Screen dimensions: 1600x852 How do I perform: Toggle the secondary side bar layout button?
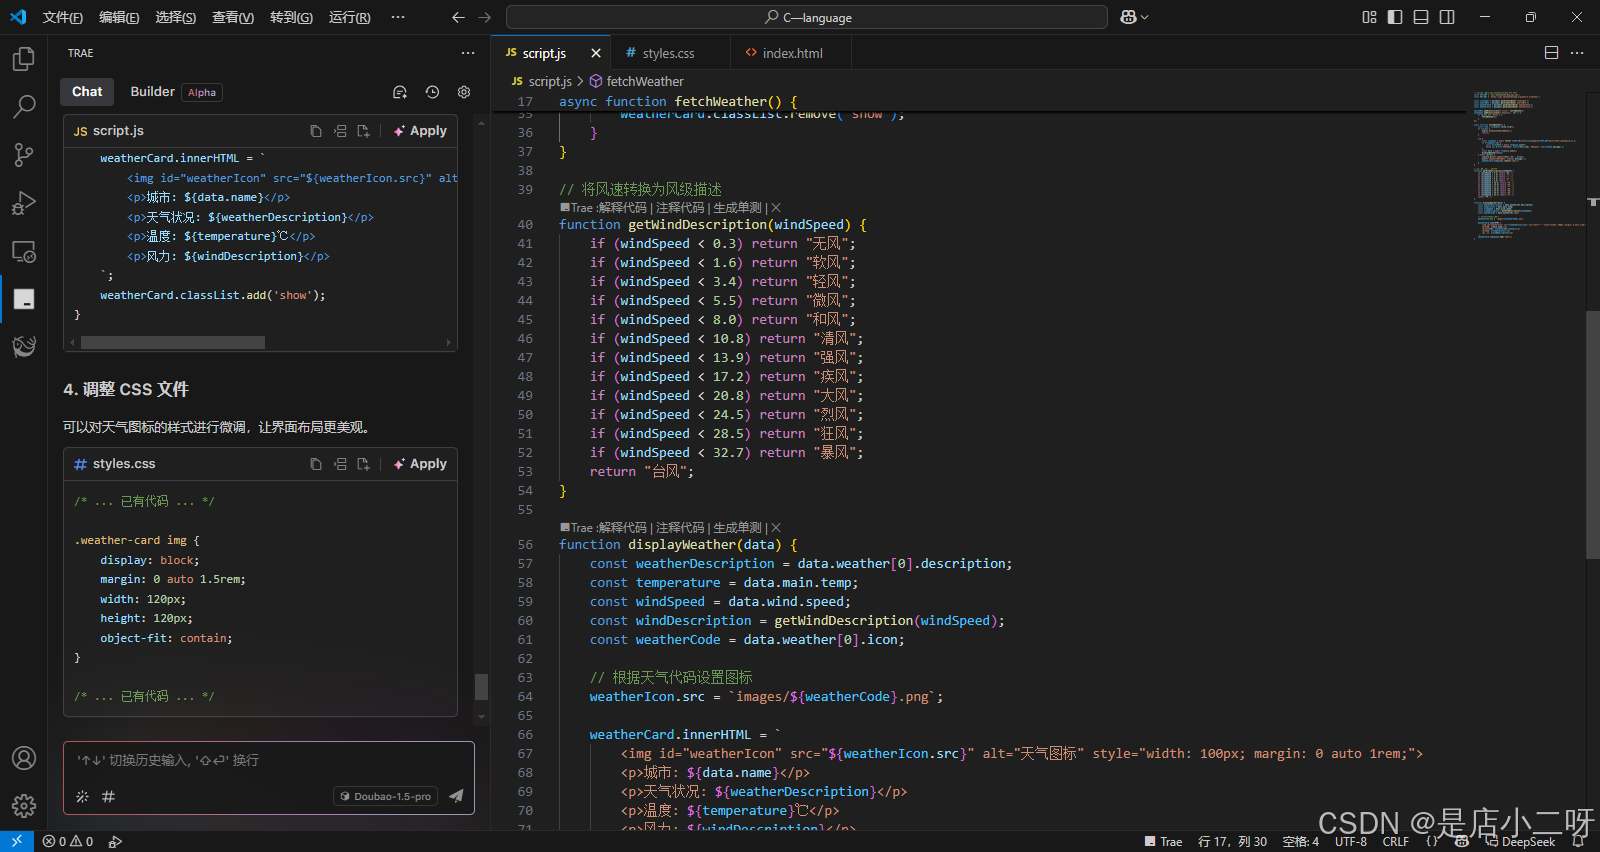coord(1447,17)
